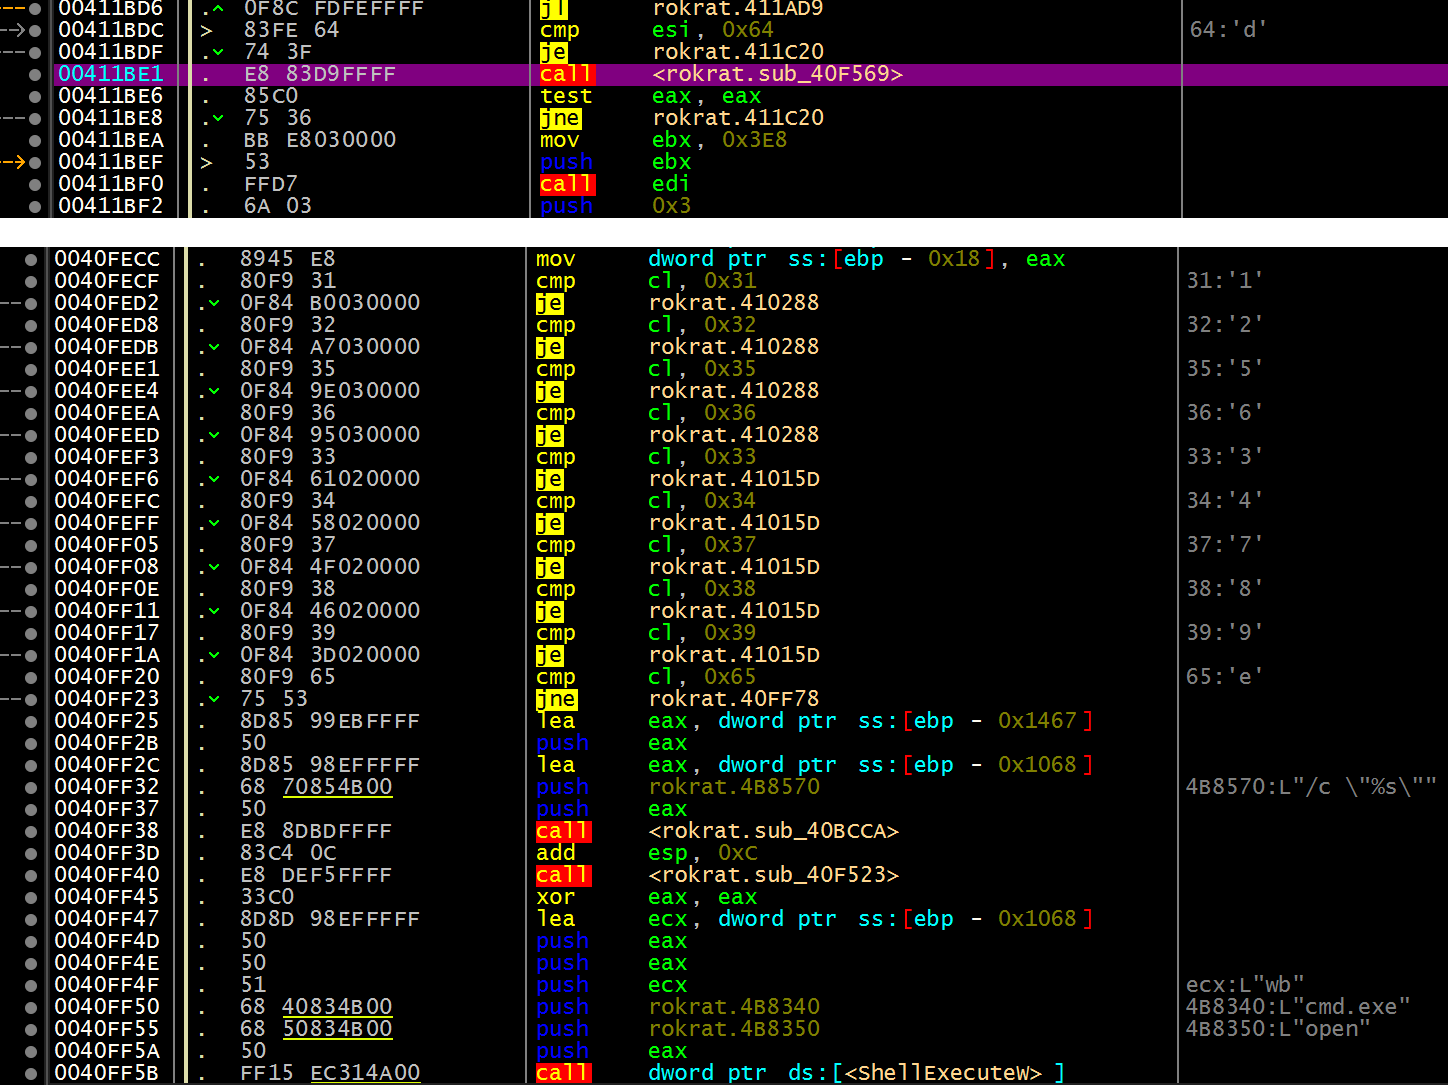Click the underlined 40834B00 cmd.exe address bytes
The height and width of the screenshot is (1085, 1448).
337,1007
